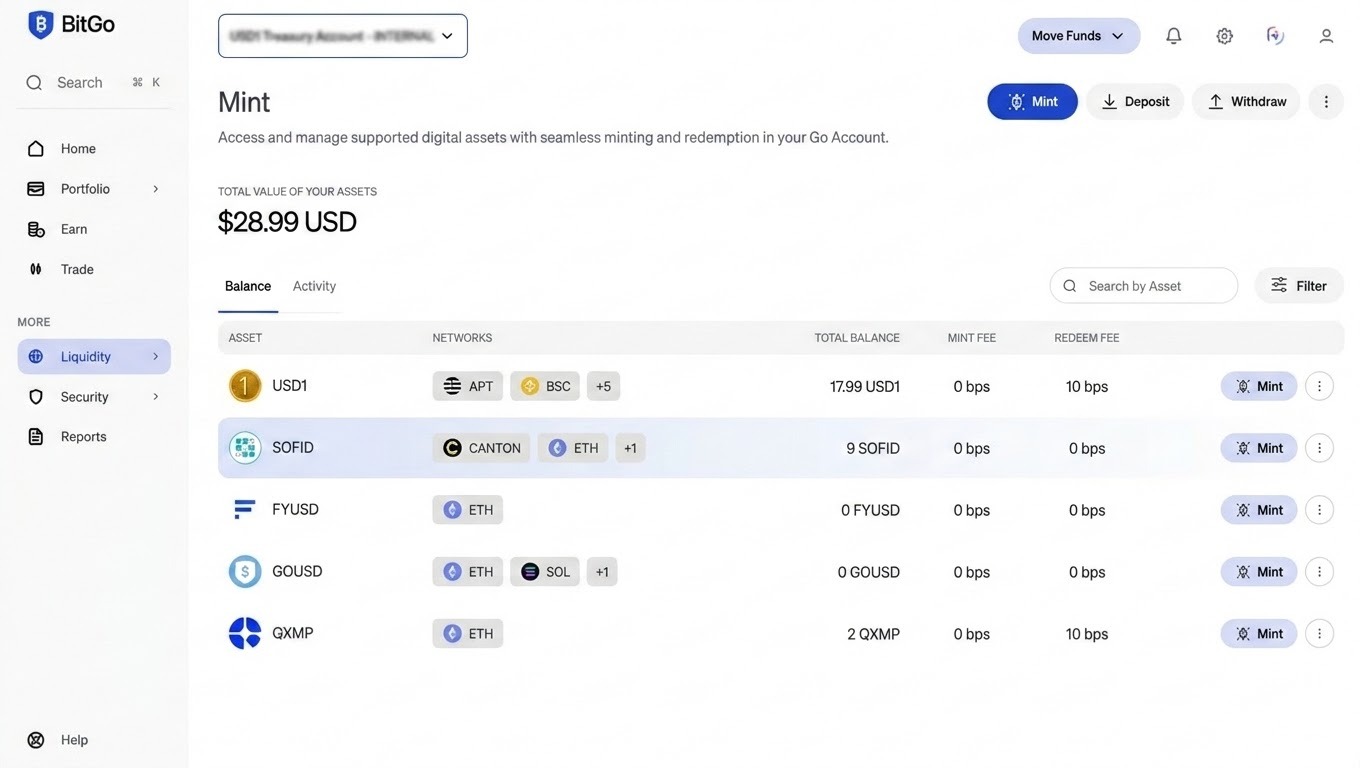
Task: Click the CANTON network chip
Action: pos(482,448)
